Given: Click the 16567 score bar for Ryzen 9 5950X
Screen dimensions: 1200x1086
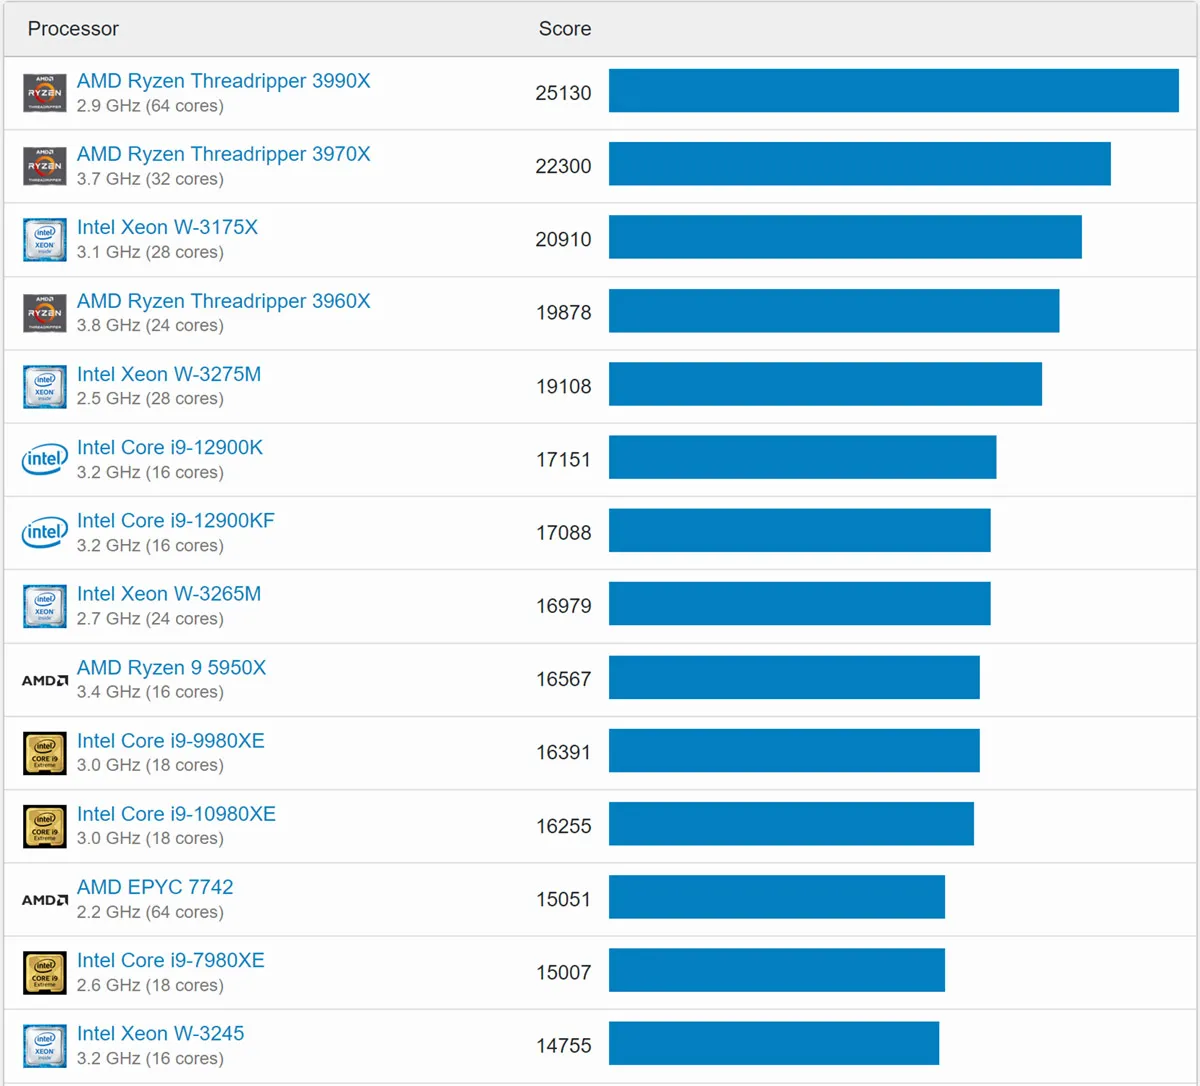Looking at the screenshot, I should click(x=794, y=677).
